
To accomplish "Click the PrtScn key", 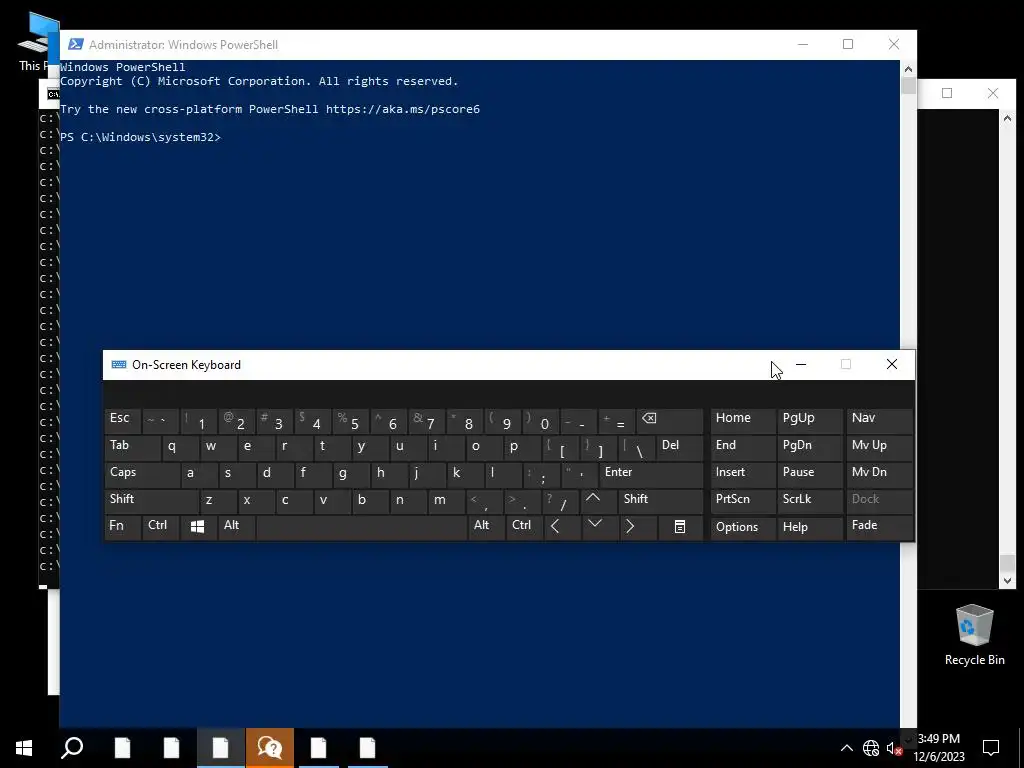I will [x=743, y=500].
